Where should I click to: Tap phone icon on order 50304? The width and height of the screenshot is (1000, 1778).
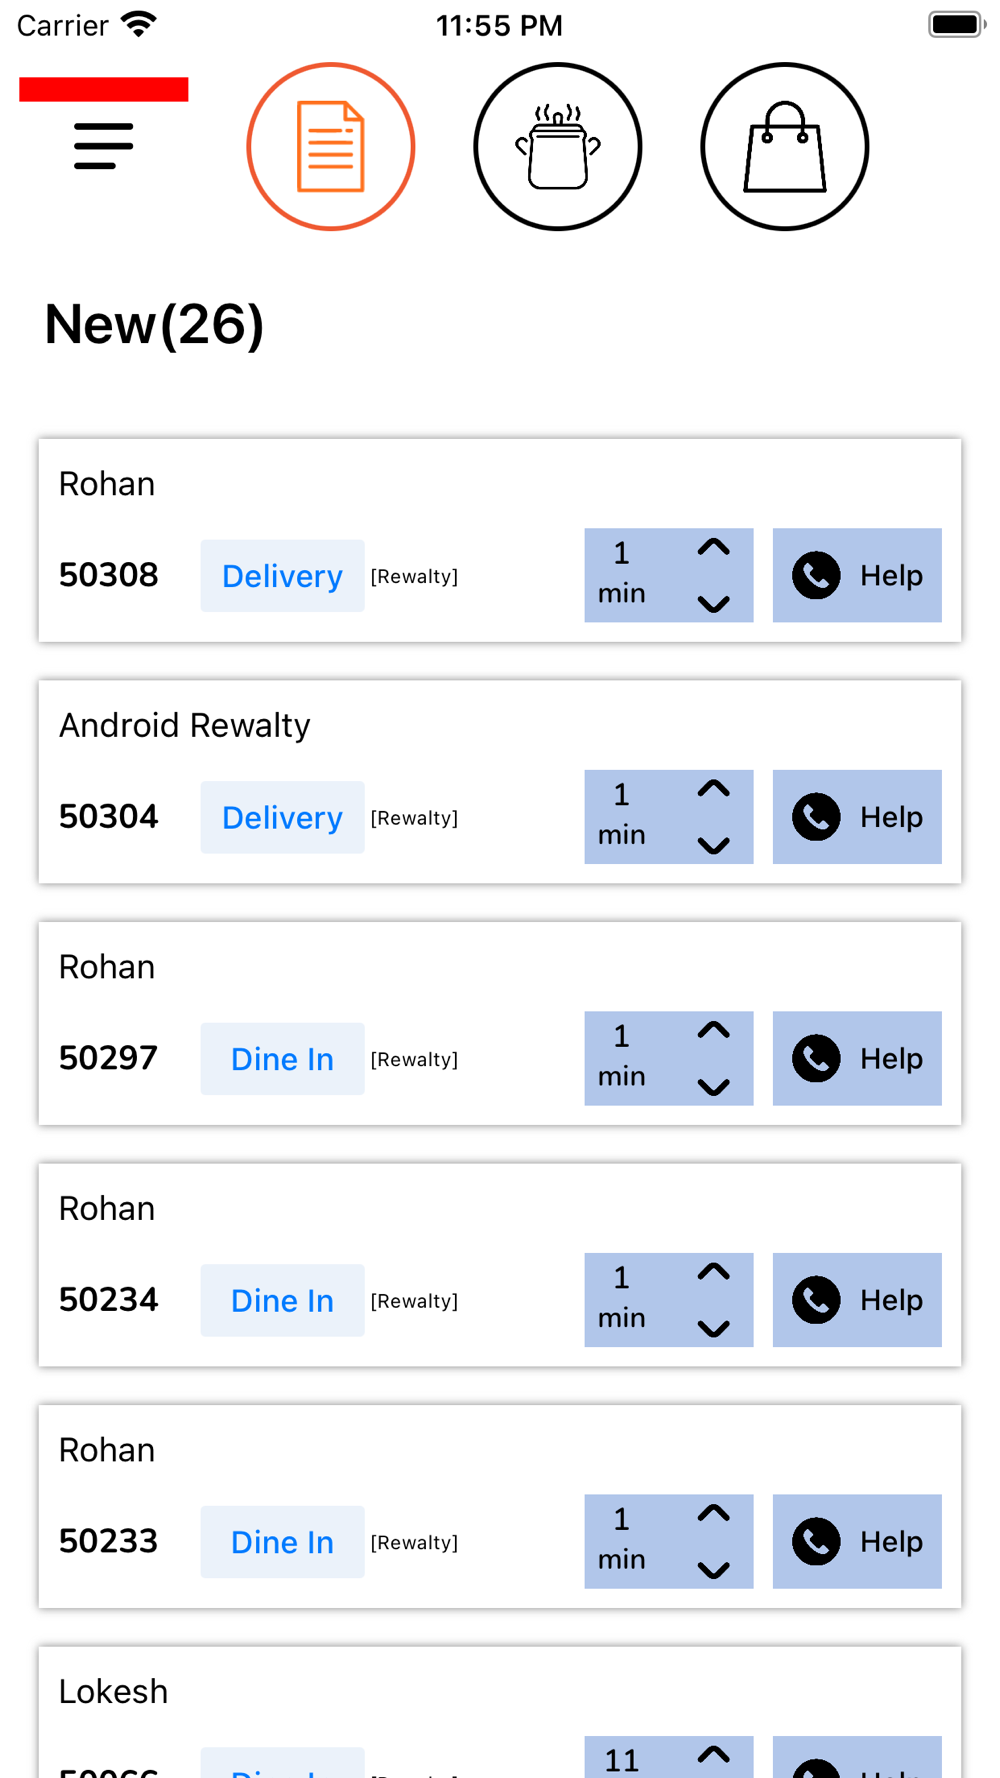coord(816,817)
